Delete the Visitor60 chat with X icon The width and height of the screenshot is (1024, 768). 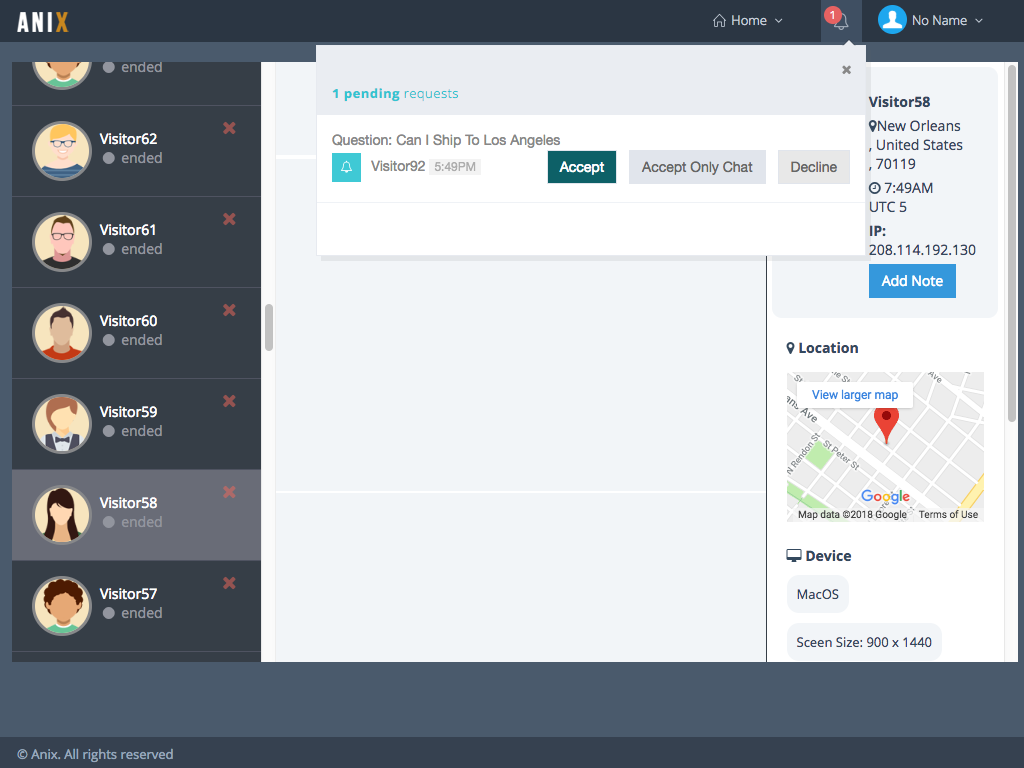click(229, 310)
